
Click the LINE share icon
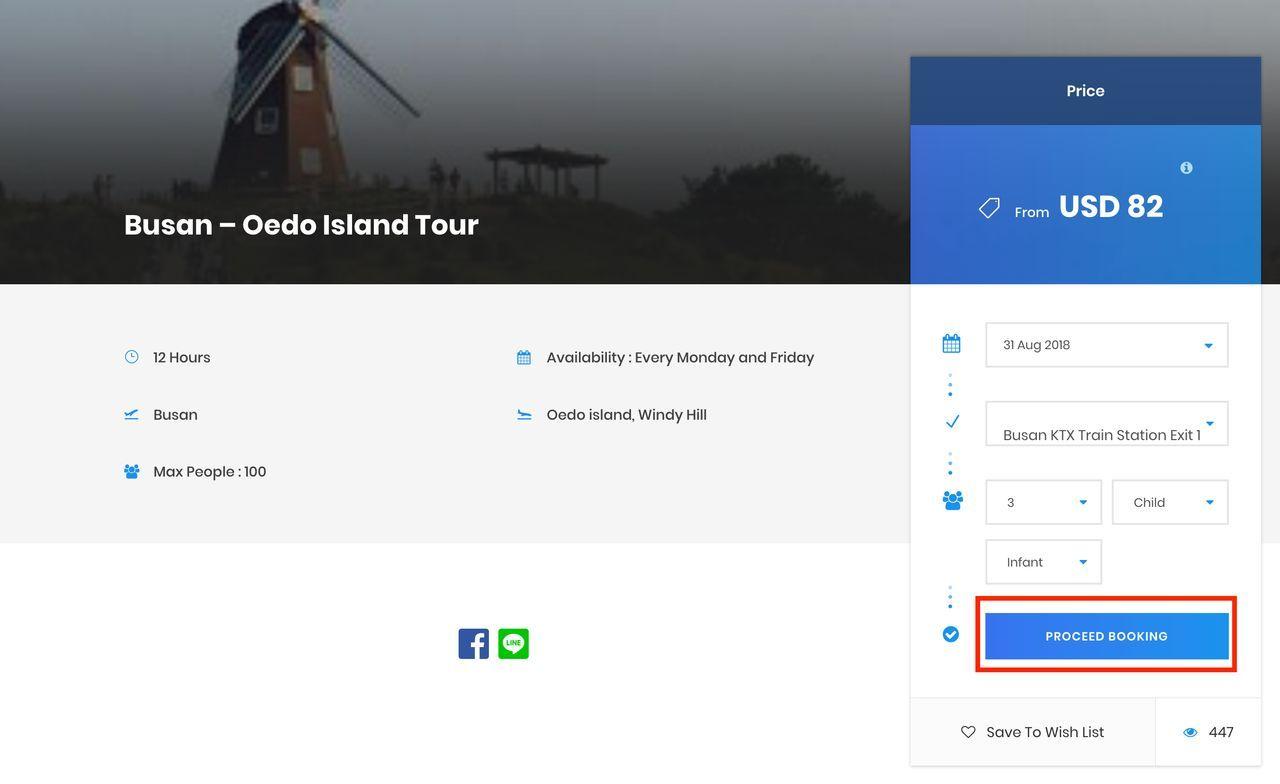[x=513, y=644]
